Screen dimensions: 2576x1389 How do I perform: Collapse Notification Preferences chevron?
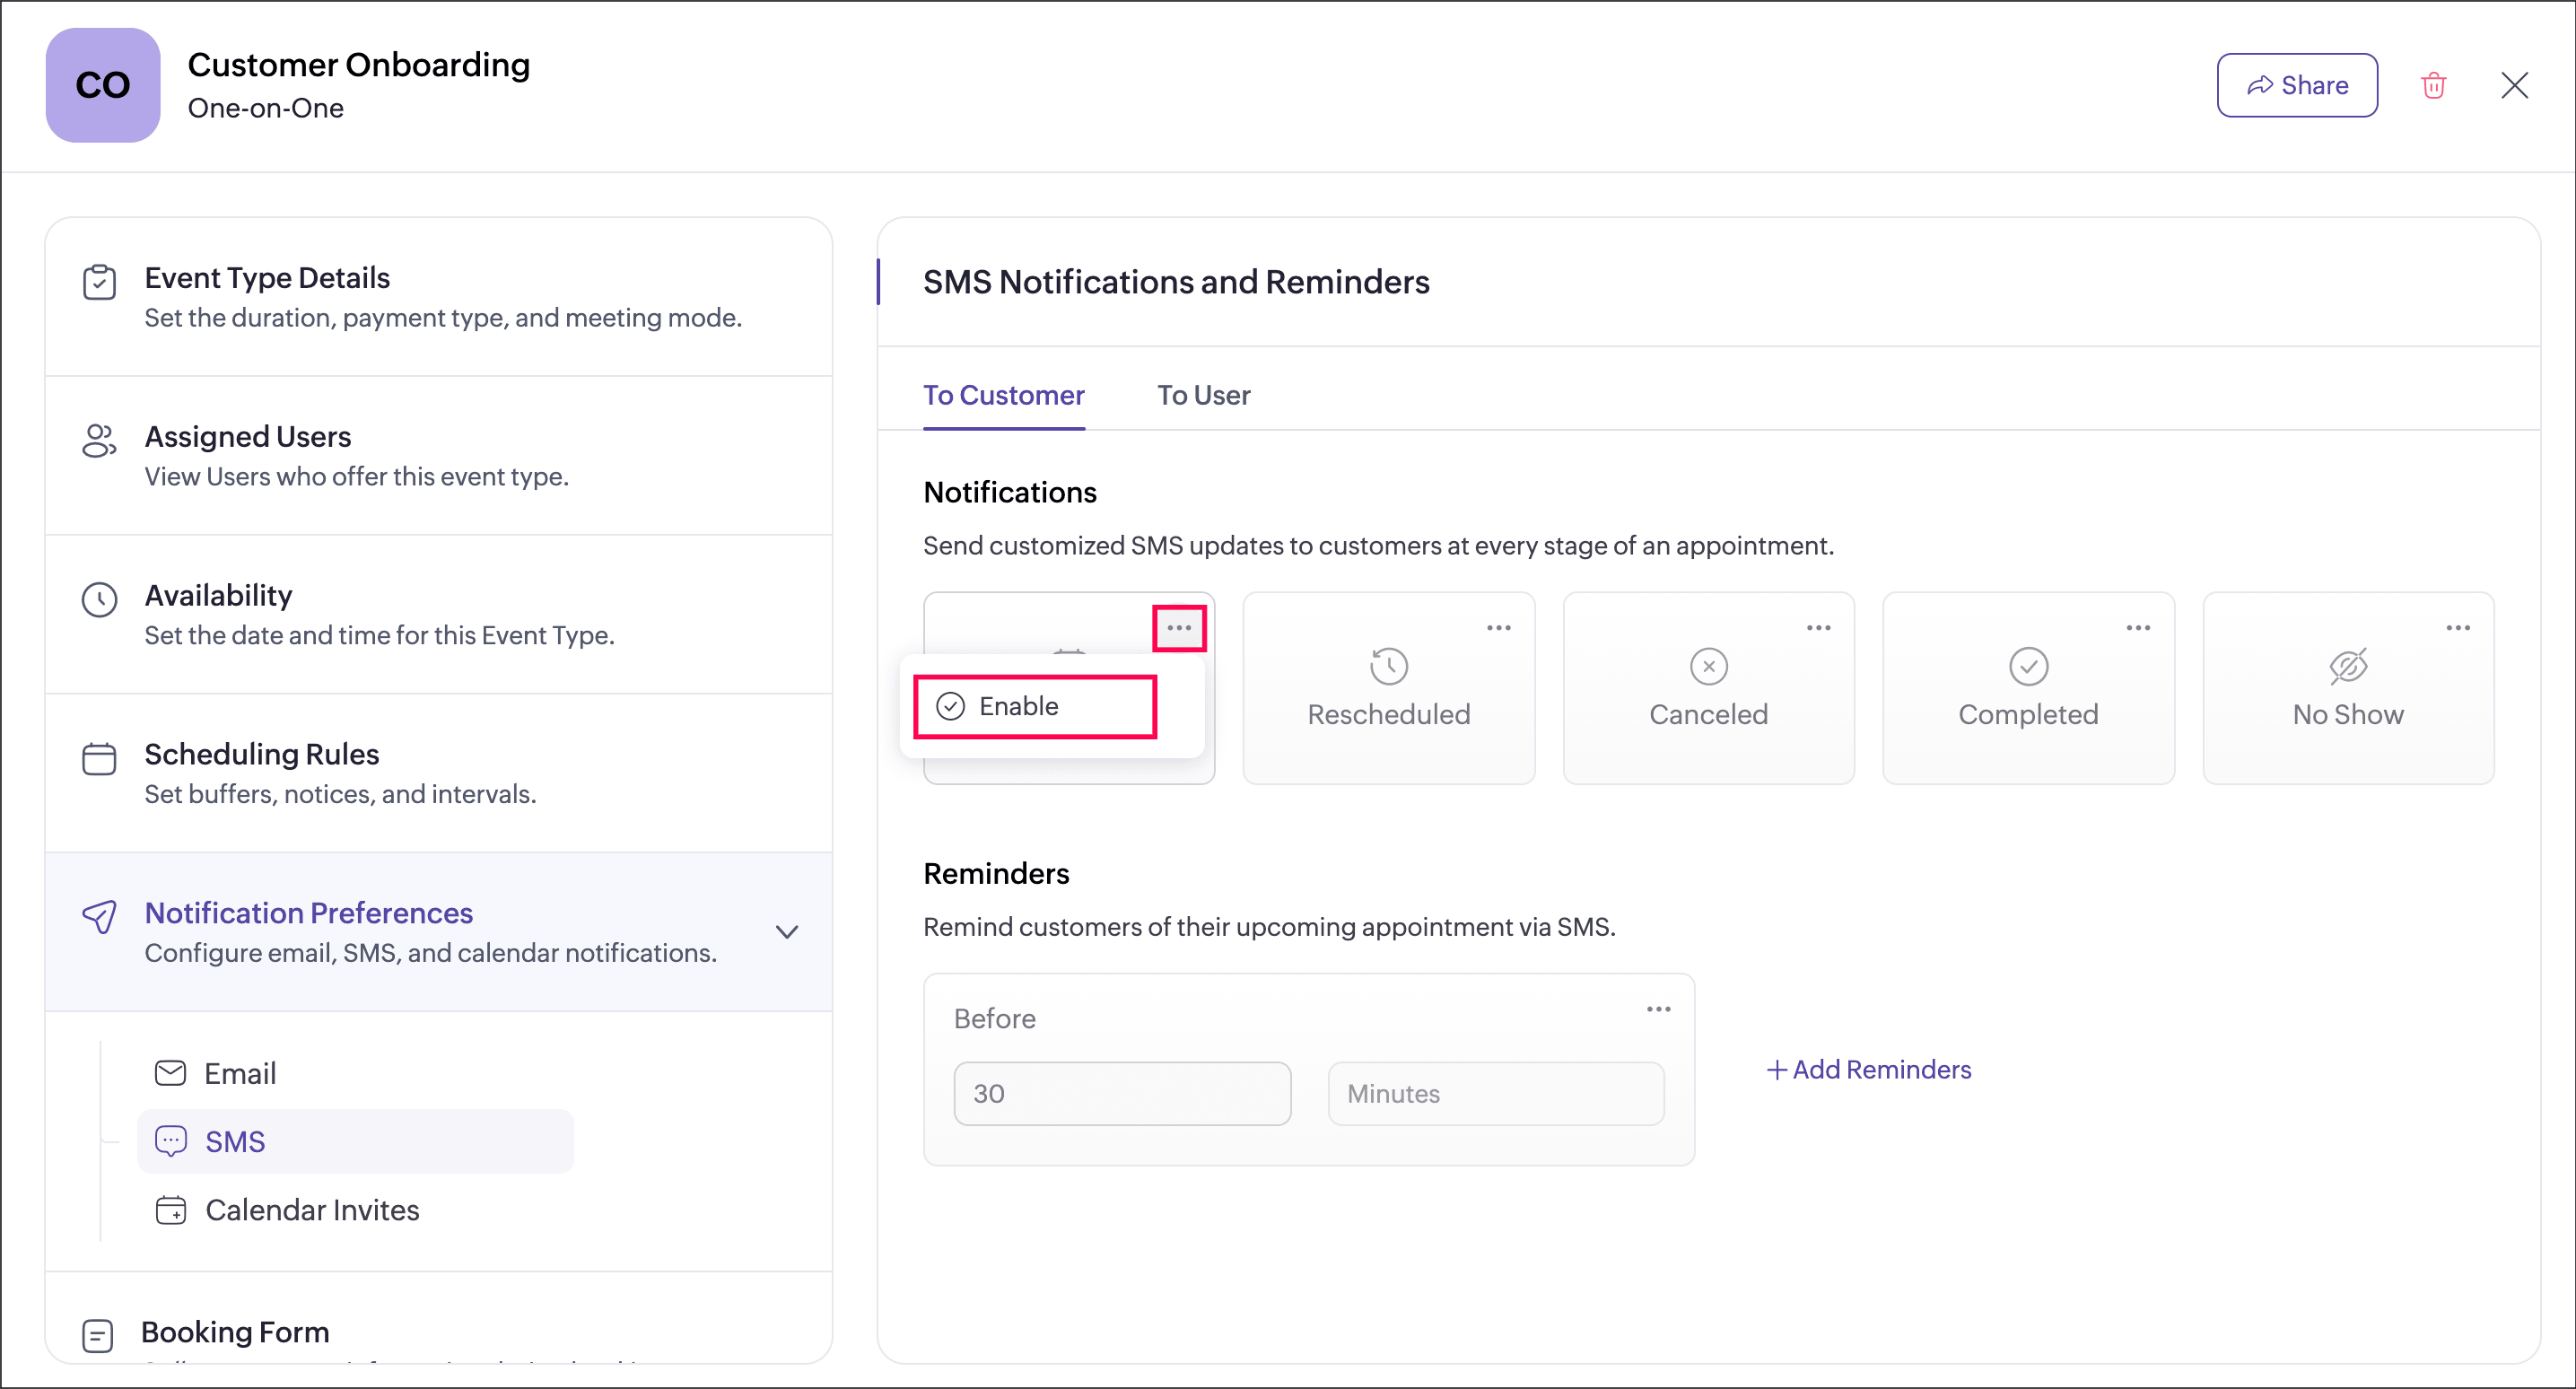coord(787,932)
